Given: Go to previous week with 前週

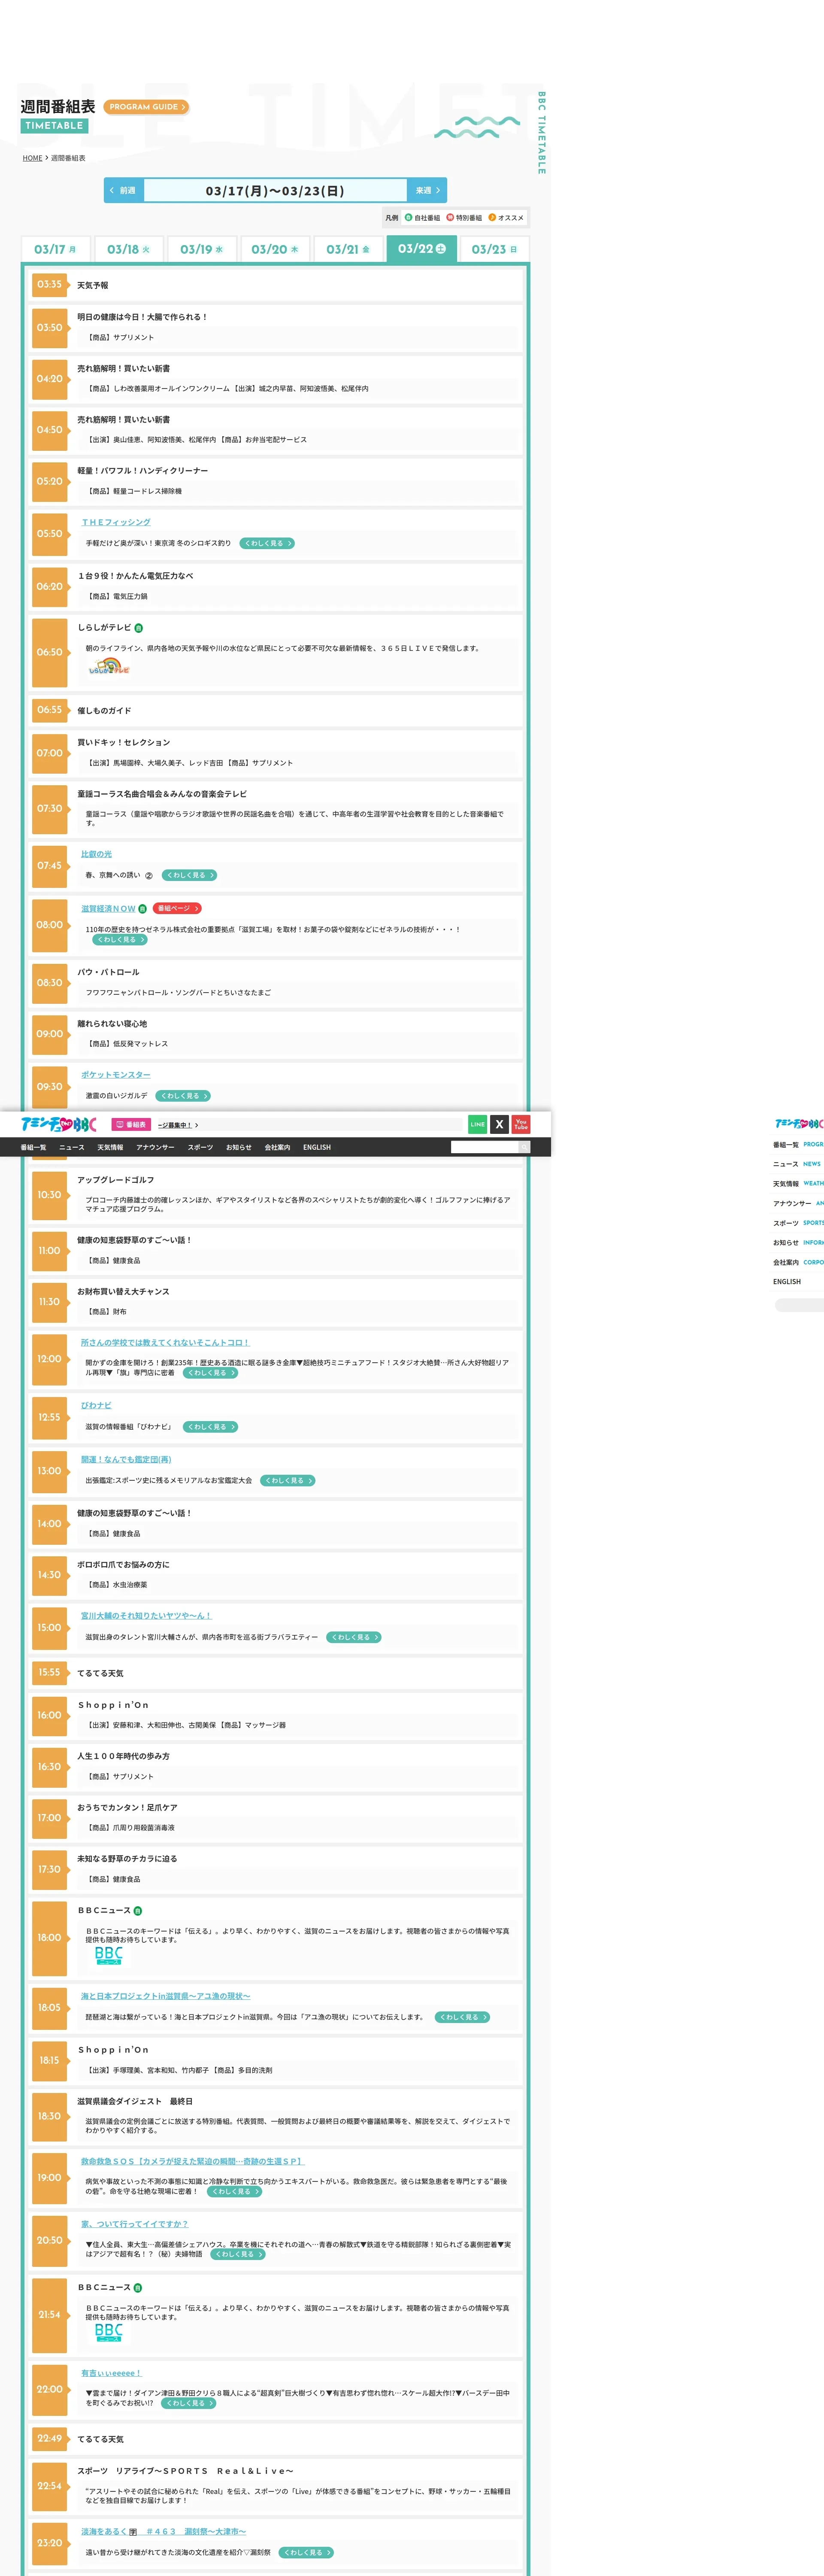Looking at the screenshot, I should (123, 190).
